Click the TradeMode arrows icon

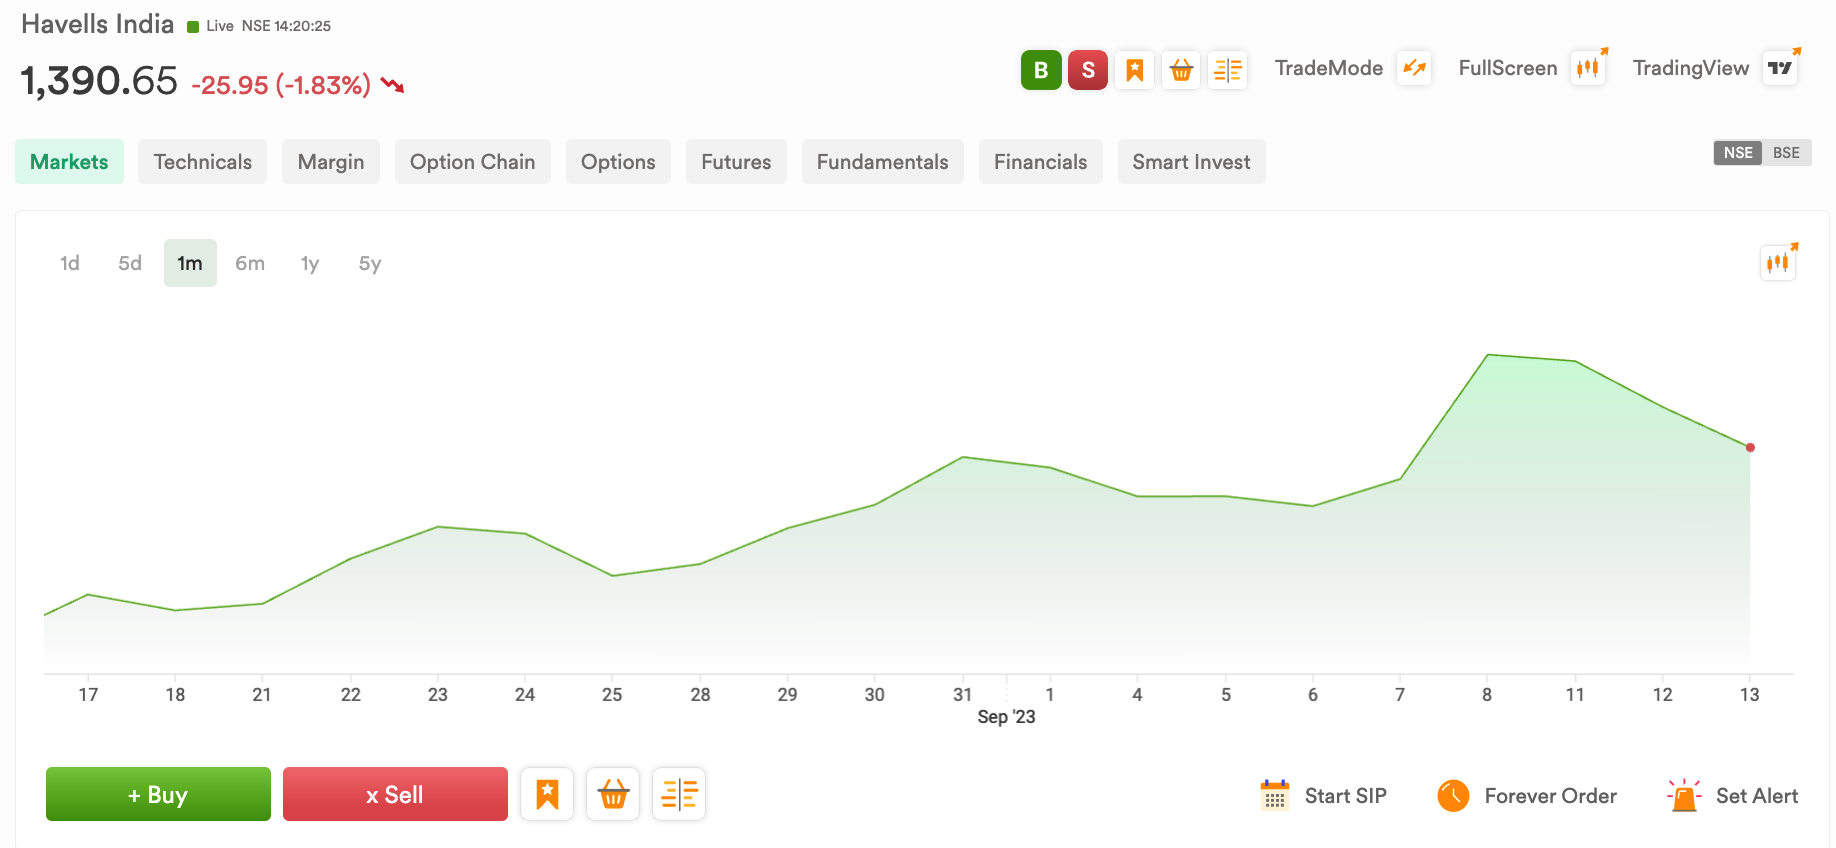(x=1414, y=68)
